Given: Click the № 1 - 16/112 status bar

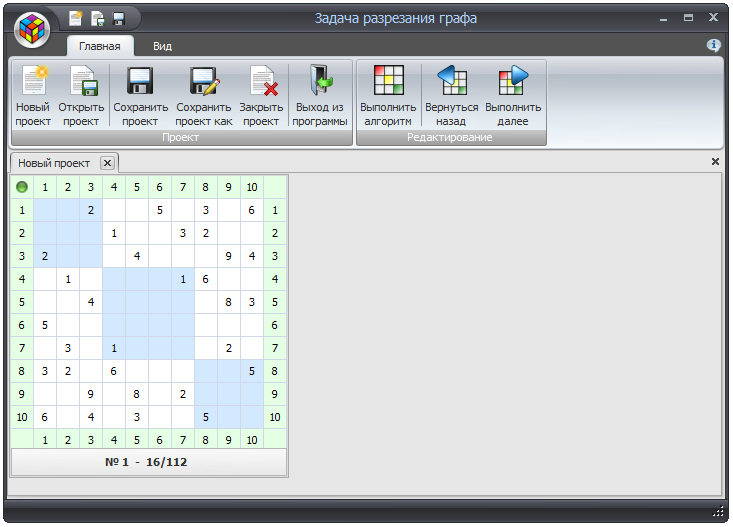Looking at the screenshot, I should click(149, 462).
